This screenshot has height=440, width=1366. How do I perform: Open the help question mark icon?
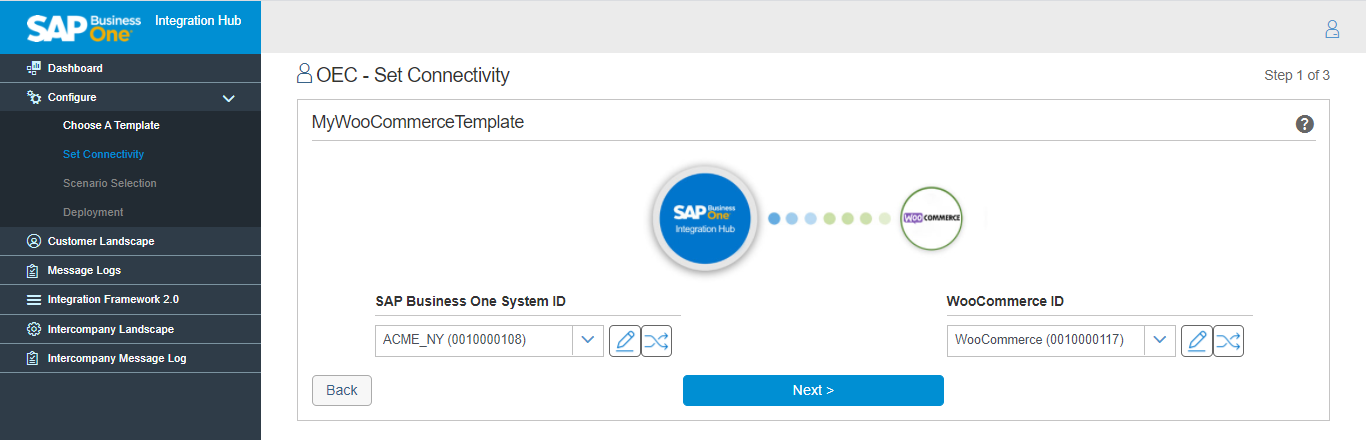pos(1304,124)
